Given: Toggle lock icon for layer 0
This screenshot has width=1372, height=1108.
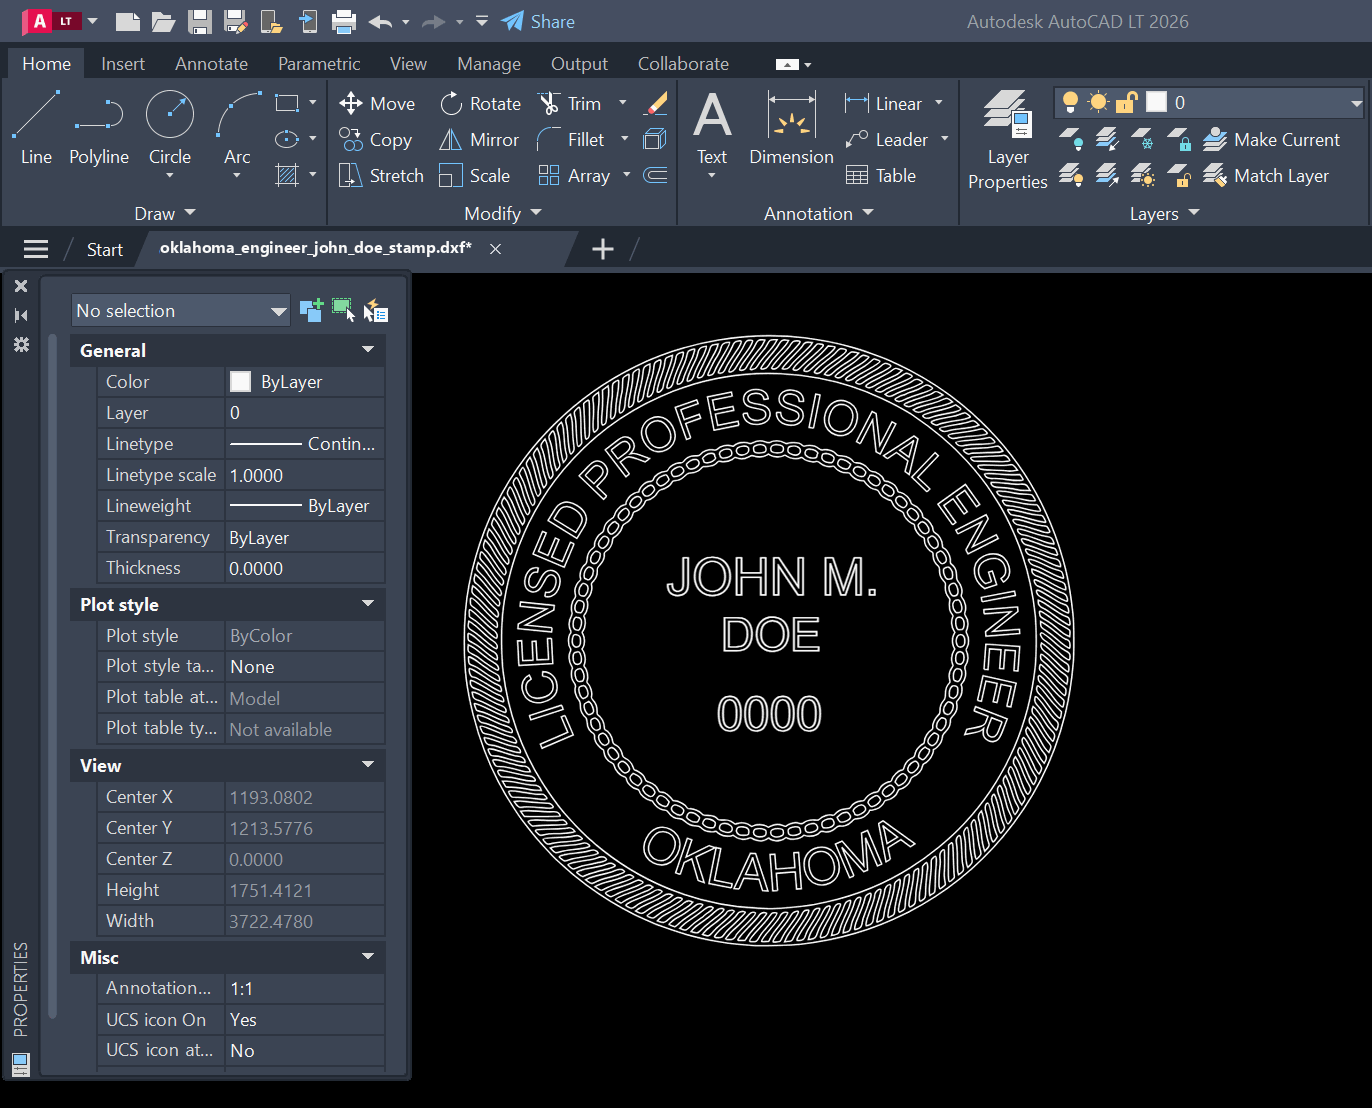Looking at the screenshot, I should (1127, 102).
